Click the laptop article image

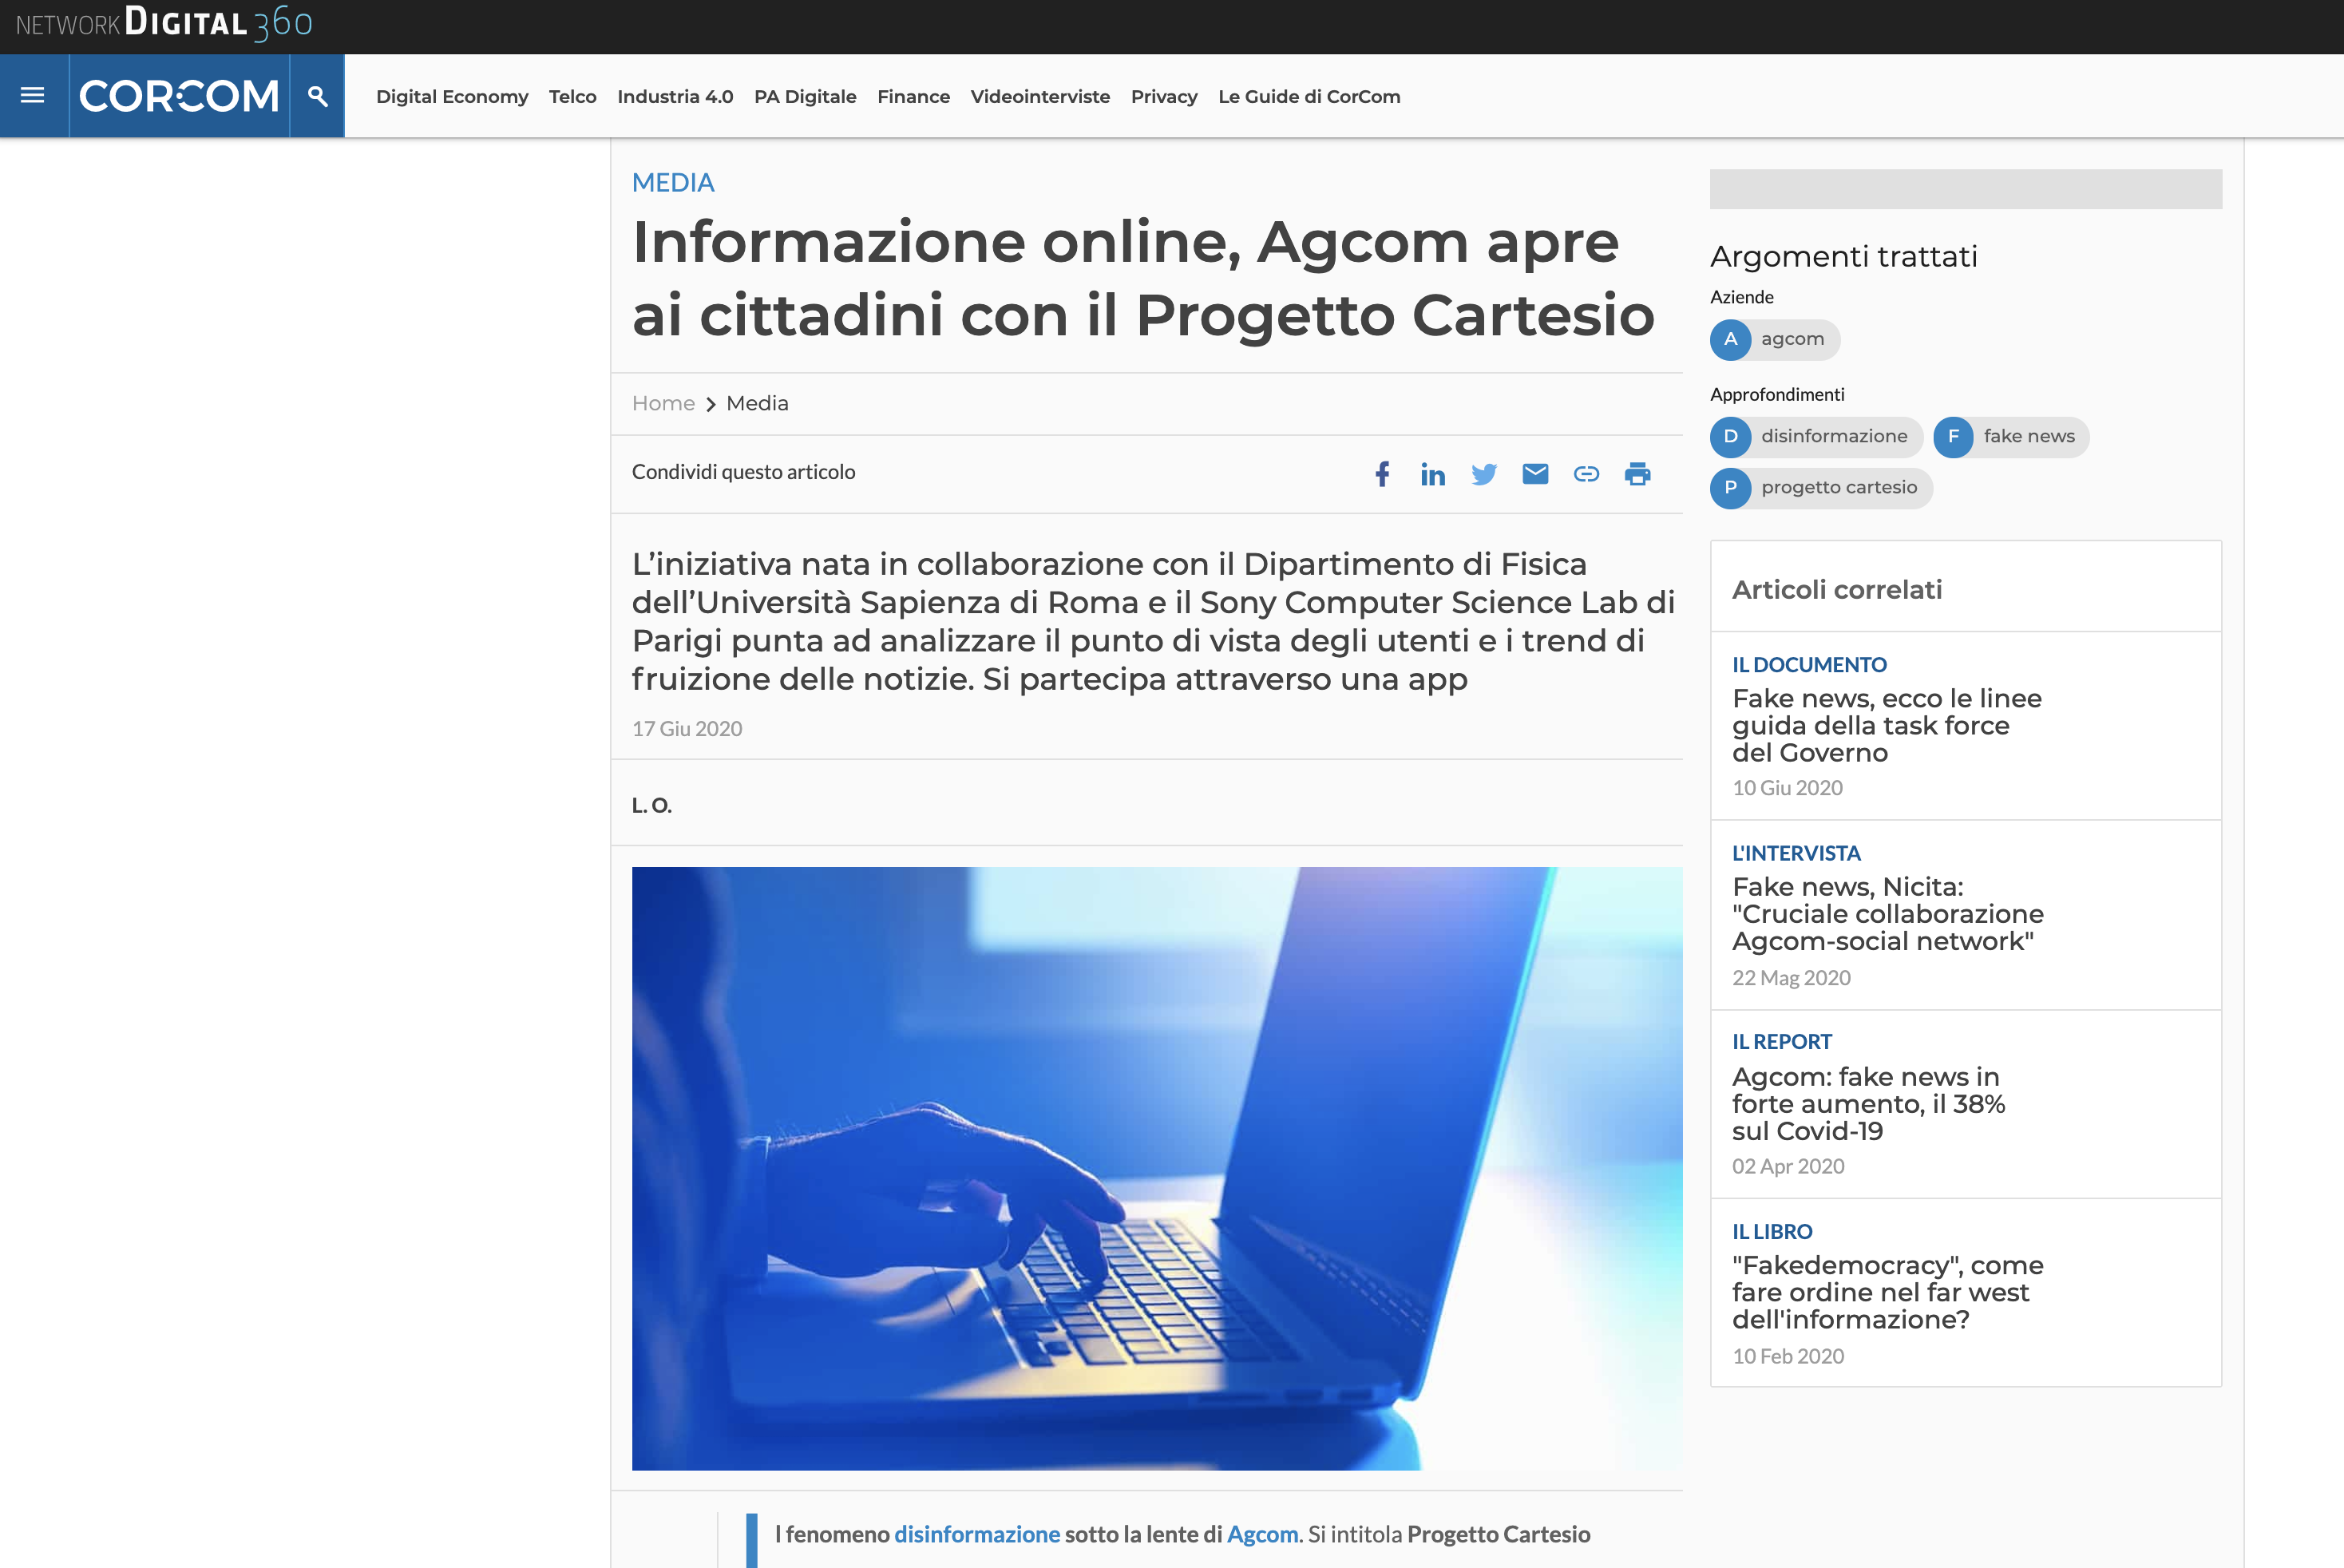[1156, 1168]
